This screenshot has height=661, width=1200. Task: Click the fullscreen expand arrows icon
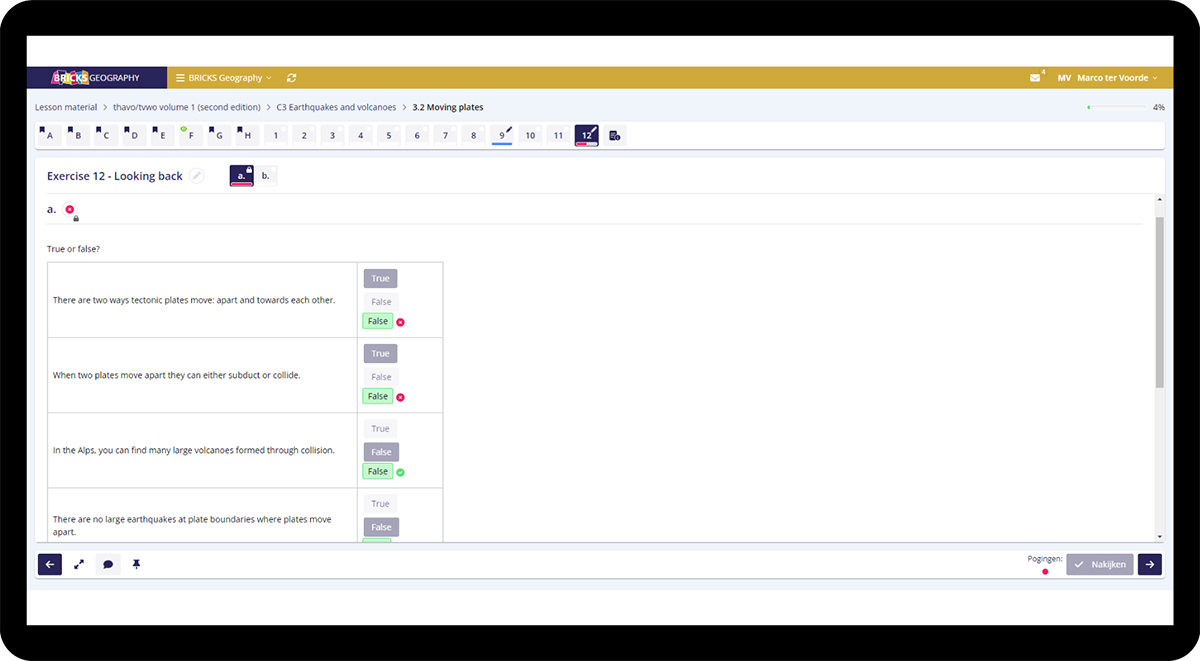(79, 564)
